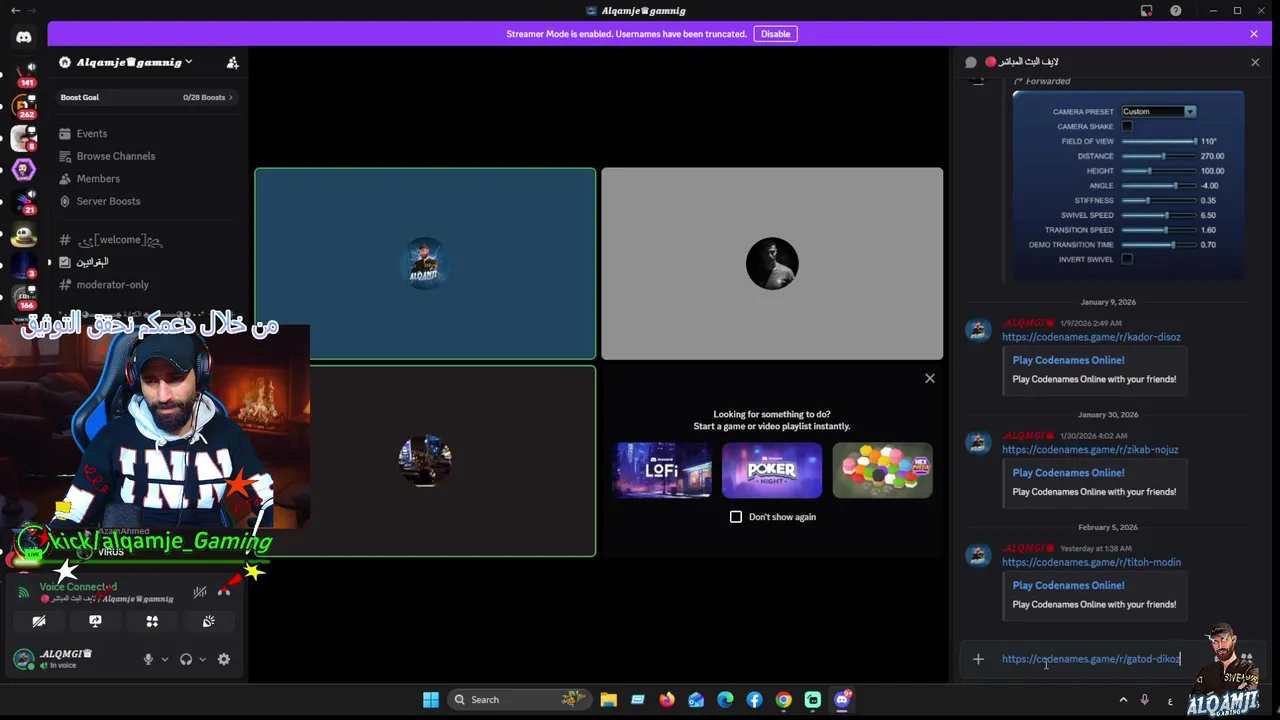Toggle the Camera Shake checkbox
The height and width of the screenshot is (720, 1280).
1127,126
